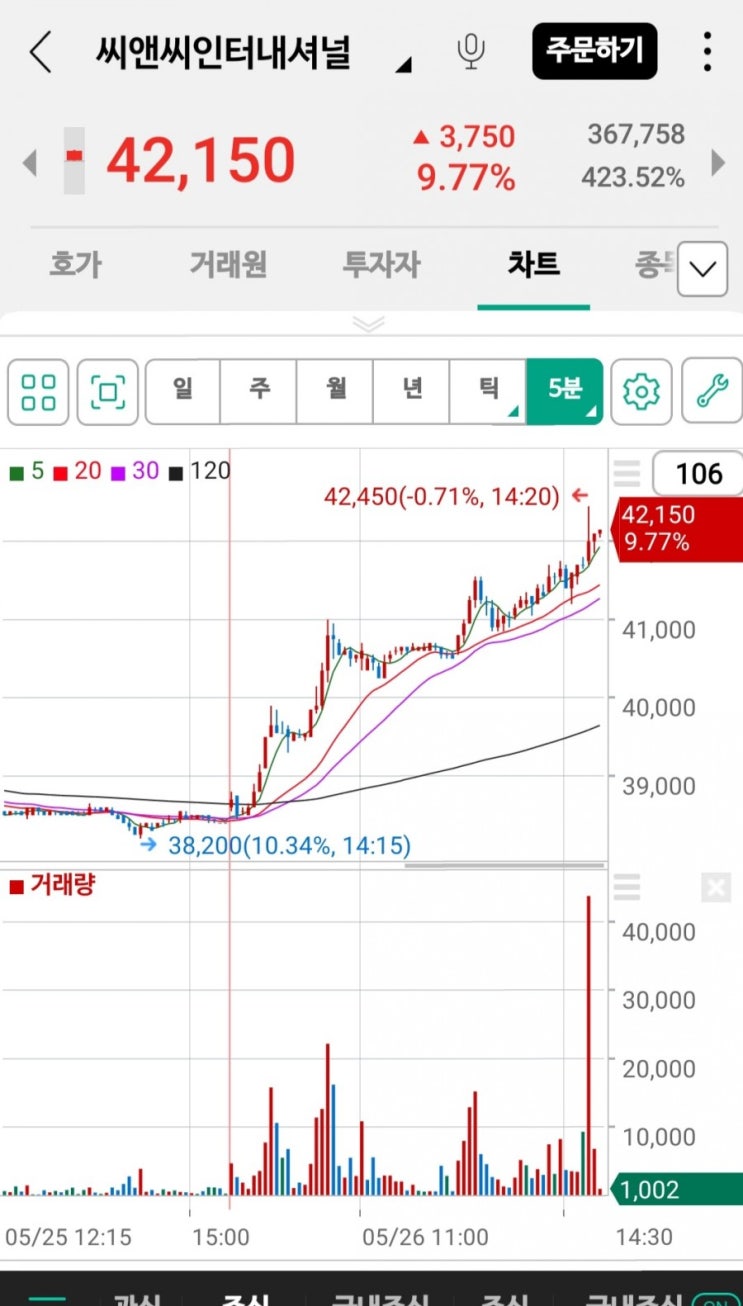This screenshot has height=1306, width=743.
Task: Select the tallest red volume bar
Action: [x=589, y=1045]
